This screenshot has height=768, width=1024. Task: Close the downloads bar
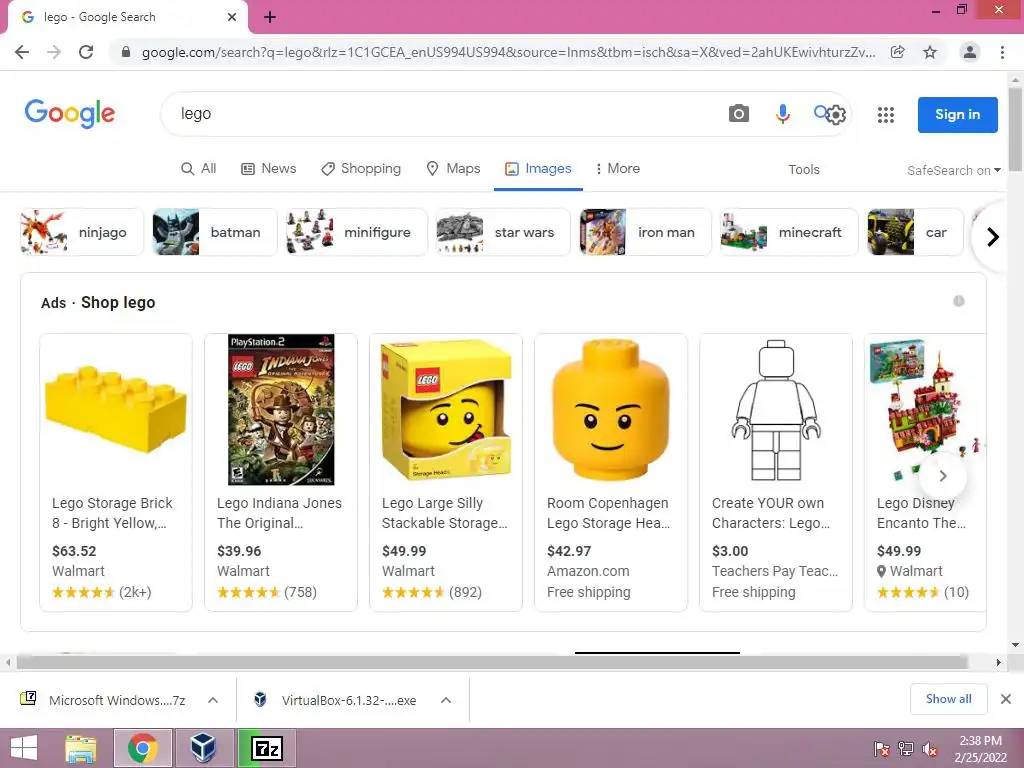click(x=1006, y=699)
